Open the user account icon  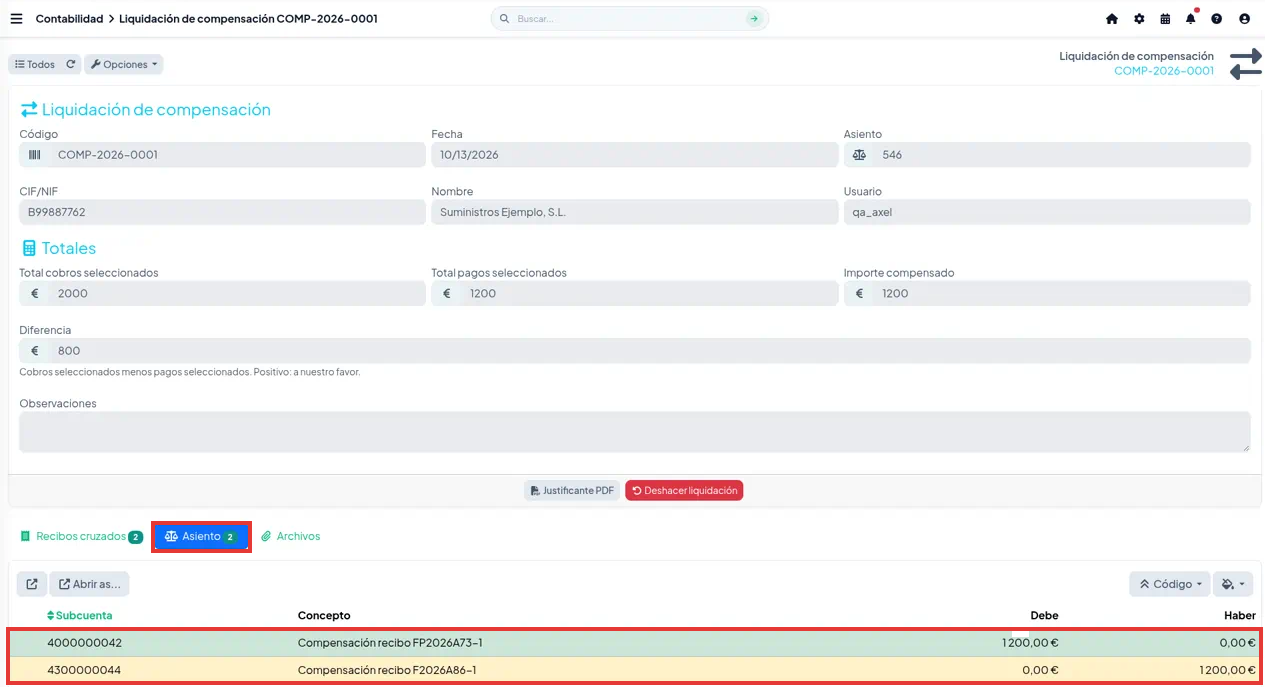click(1244, 19)
